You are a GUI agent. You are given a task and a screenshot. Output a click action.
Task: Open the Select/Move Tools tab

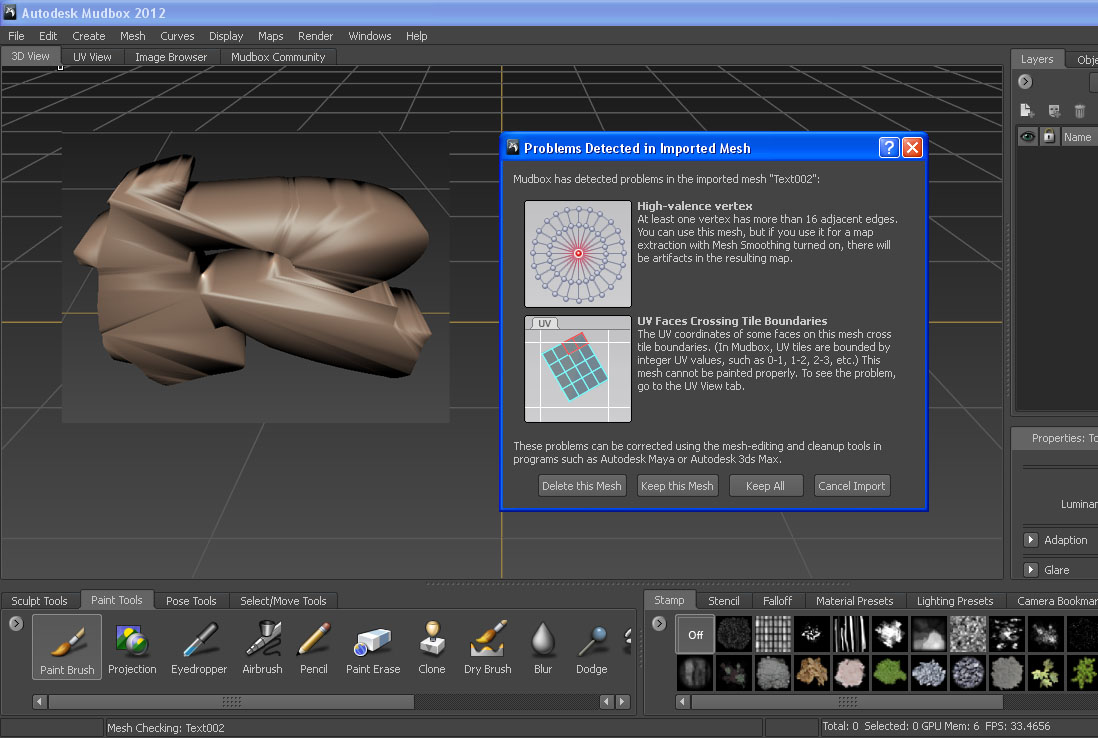pyautogui.click(x=283, y=601)
